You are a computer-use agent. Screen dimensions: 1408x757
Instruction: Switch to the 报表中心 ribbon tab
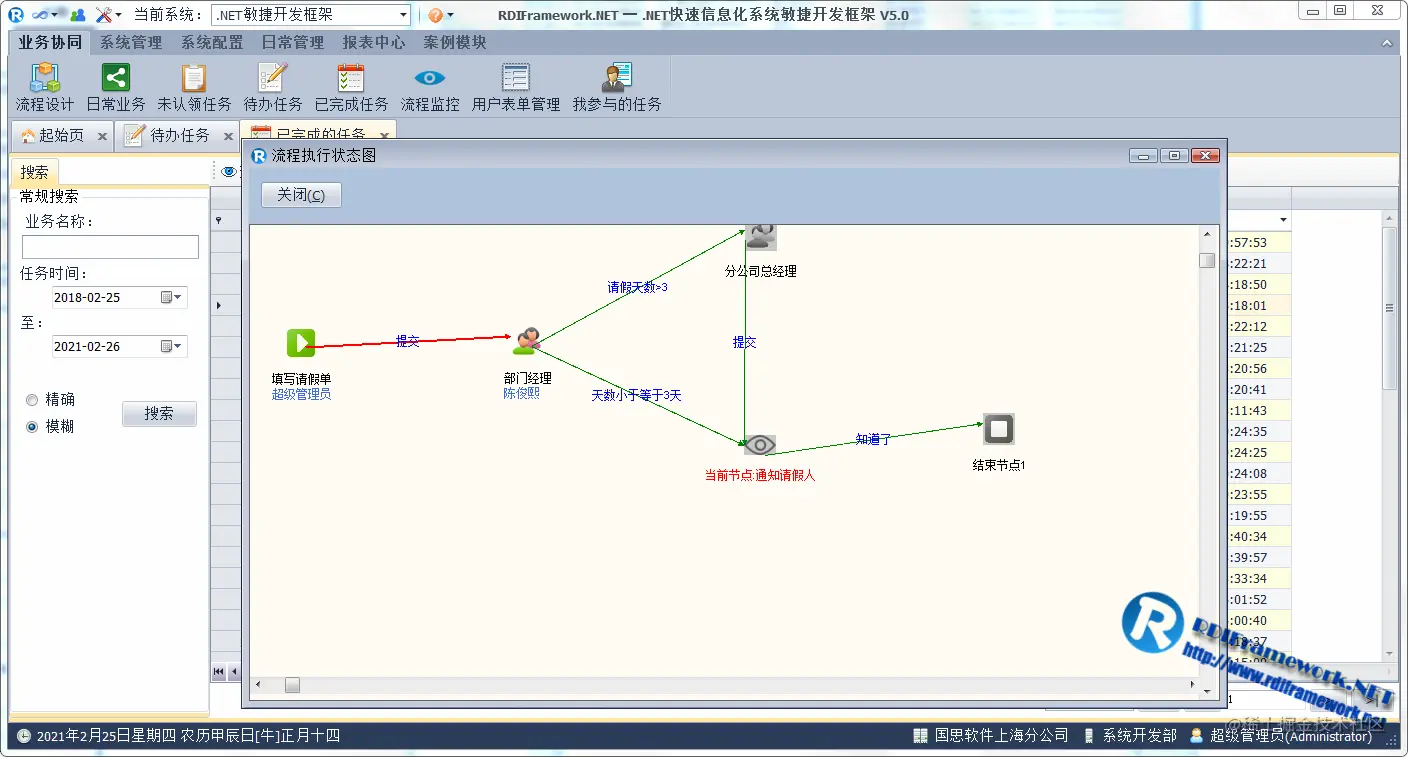(374, 42)
